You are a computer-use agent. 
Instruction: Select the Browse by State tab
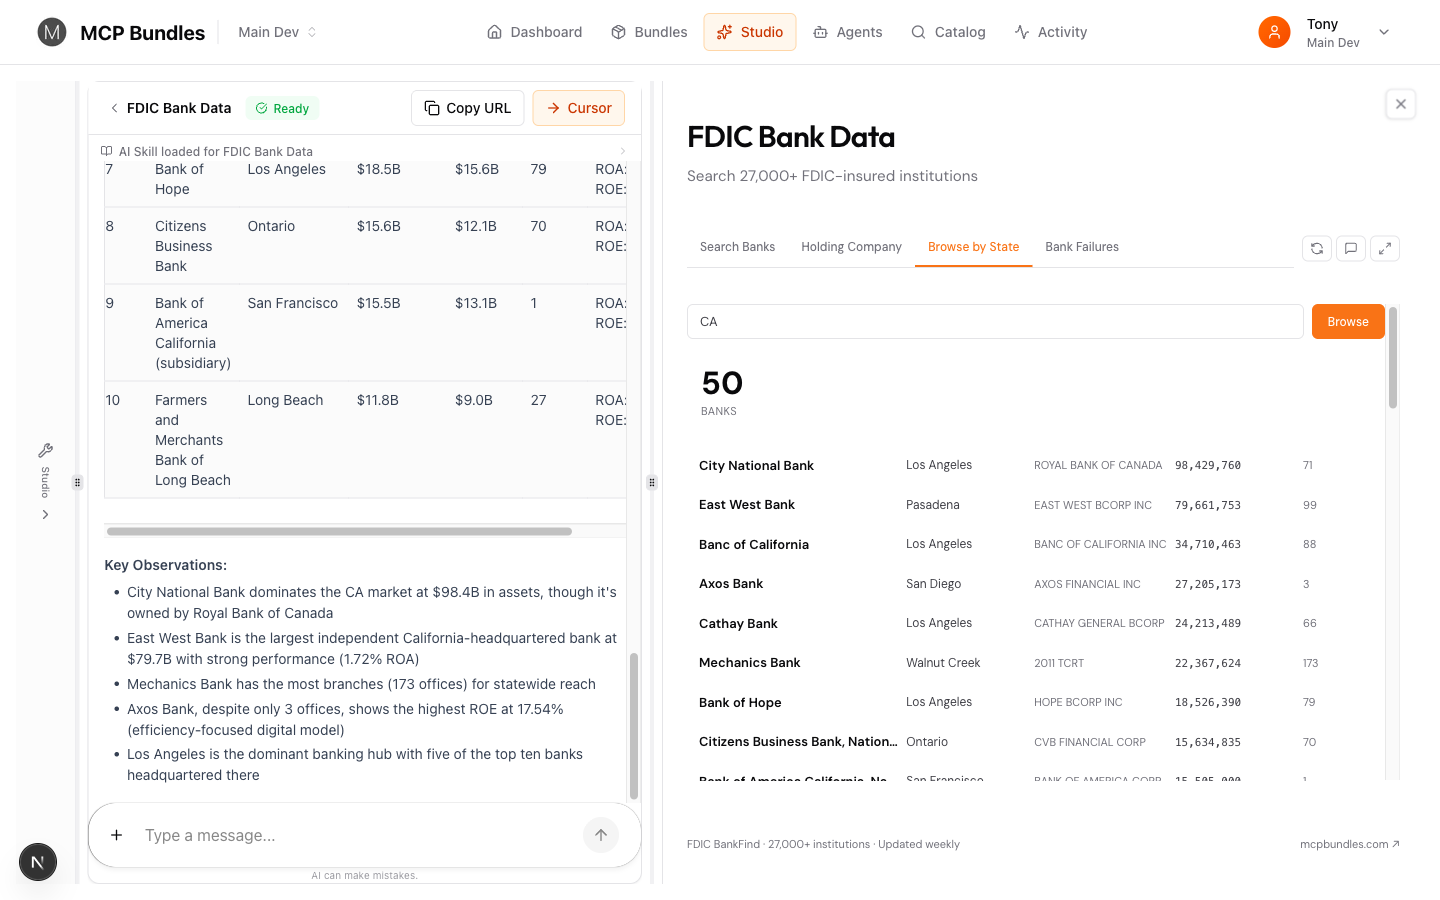pos(973,247)
